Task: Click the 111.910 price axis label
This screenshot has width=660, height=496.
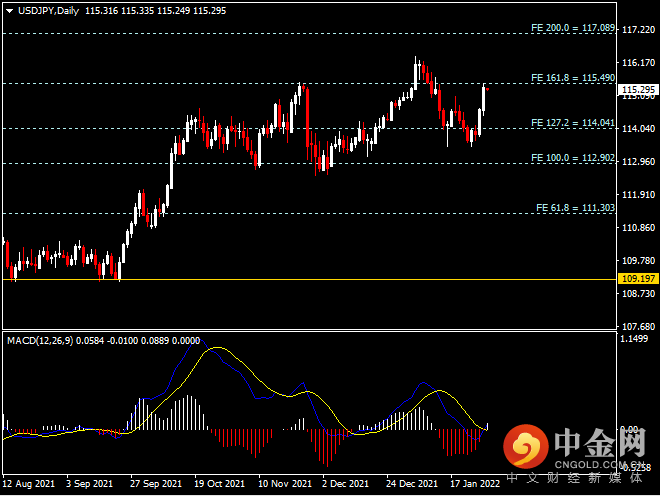Action: tap(639, 195)
